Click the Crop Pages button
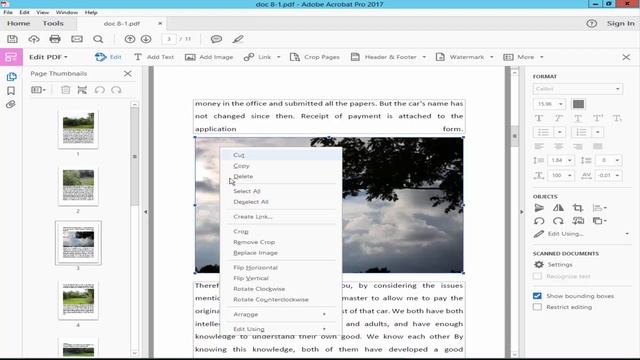 point(315,57)
